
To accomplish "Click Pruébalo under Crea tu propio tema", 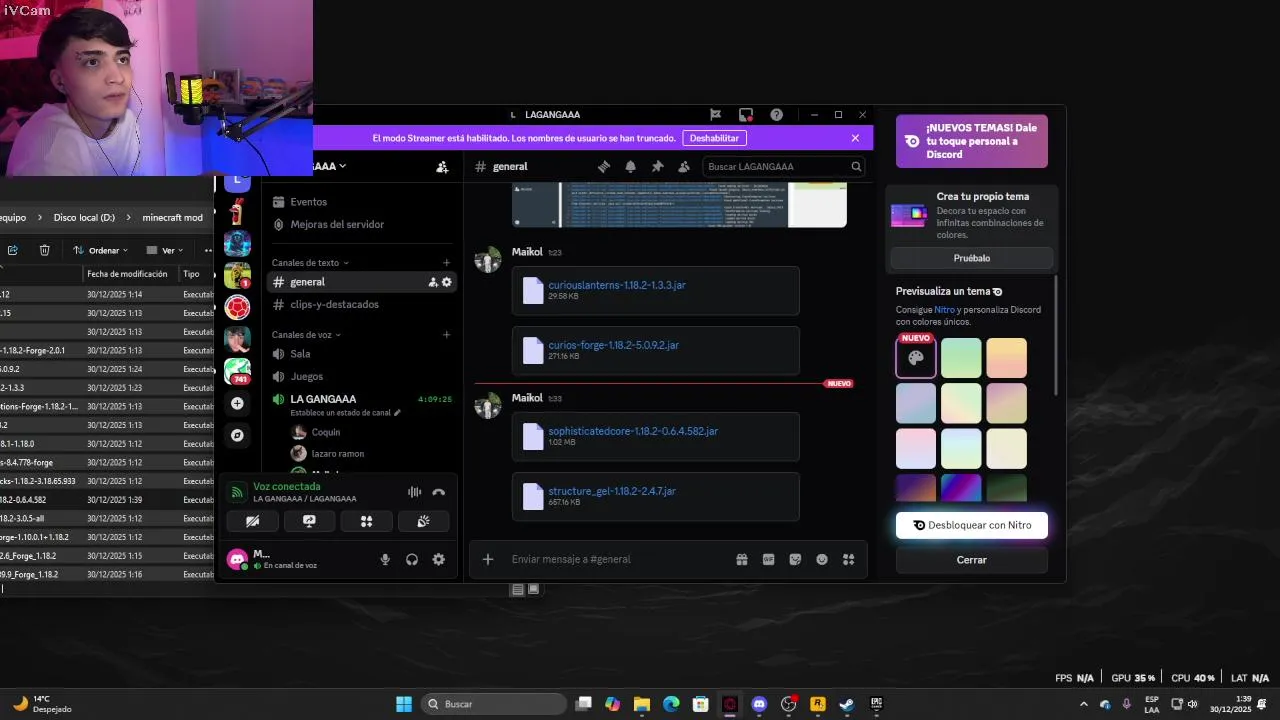I will [972, 258].
